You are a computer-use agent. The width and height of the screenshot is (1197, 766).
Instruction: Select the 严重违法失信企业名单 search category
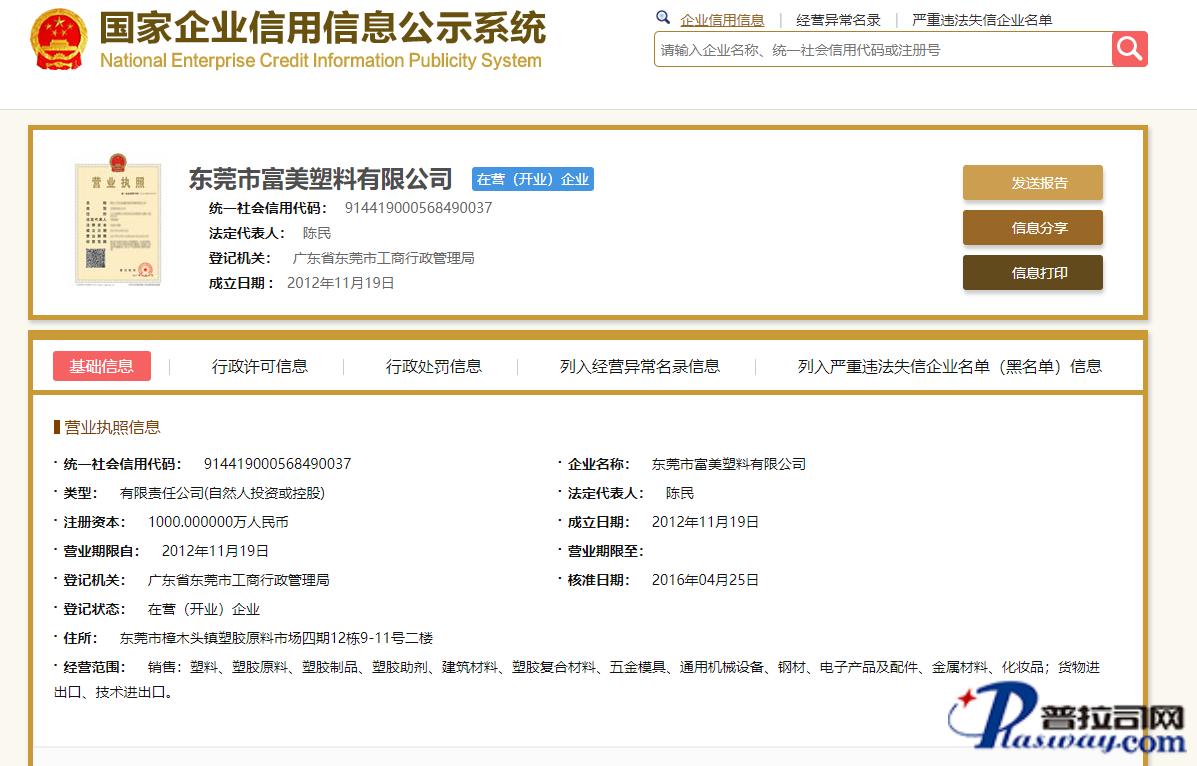point(982,20)
